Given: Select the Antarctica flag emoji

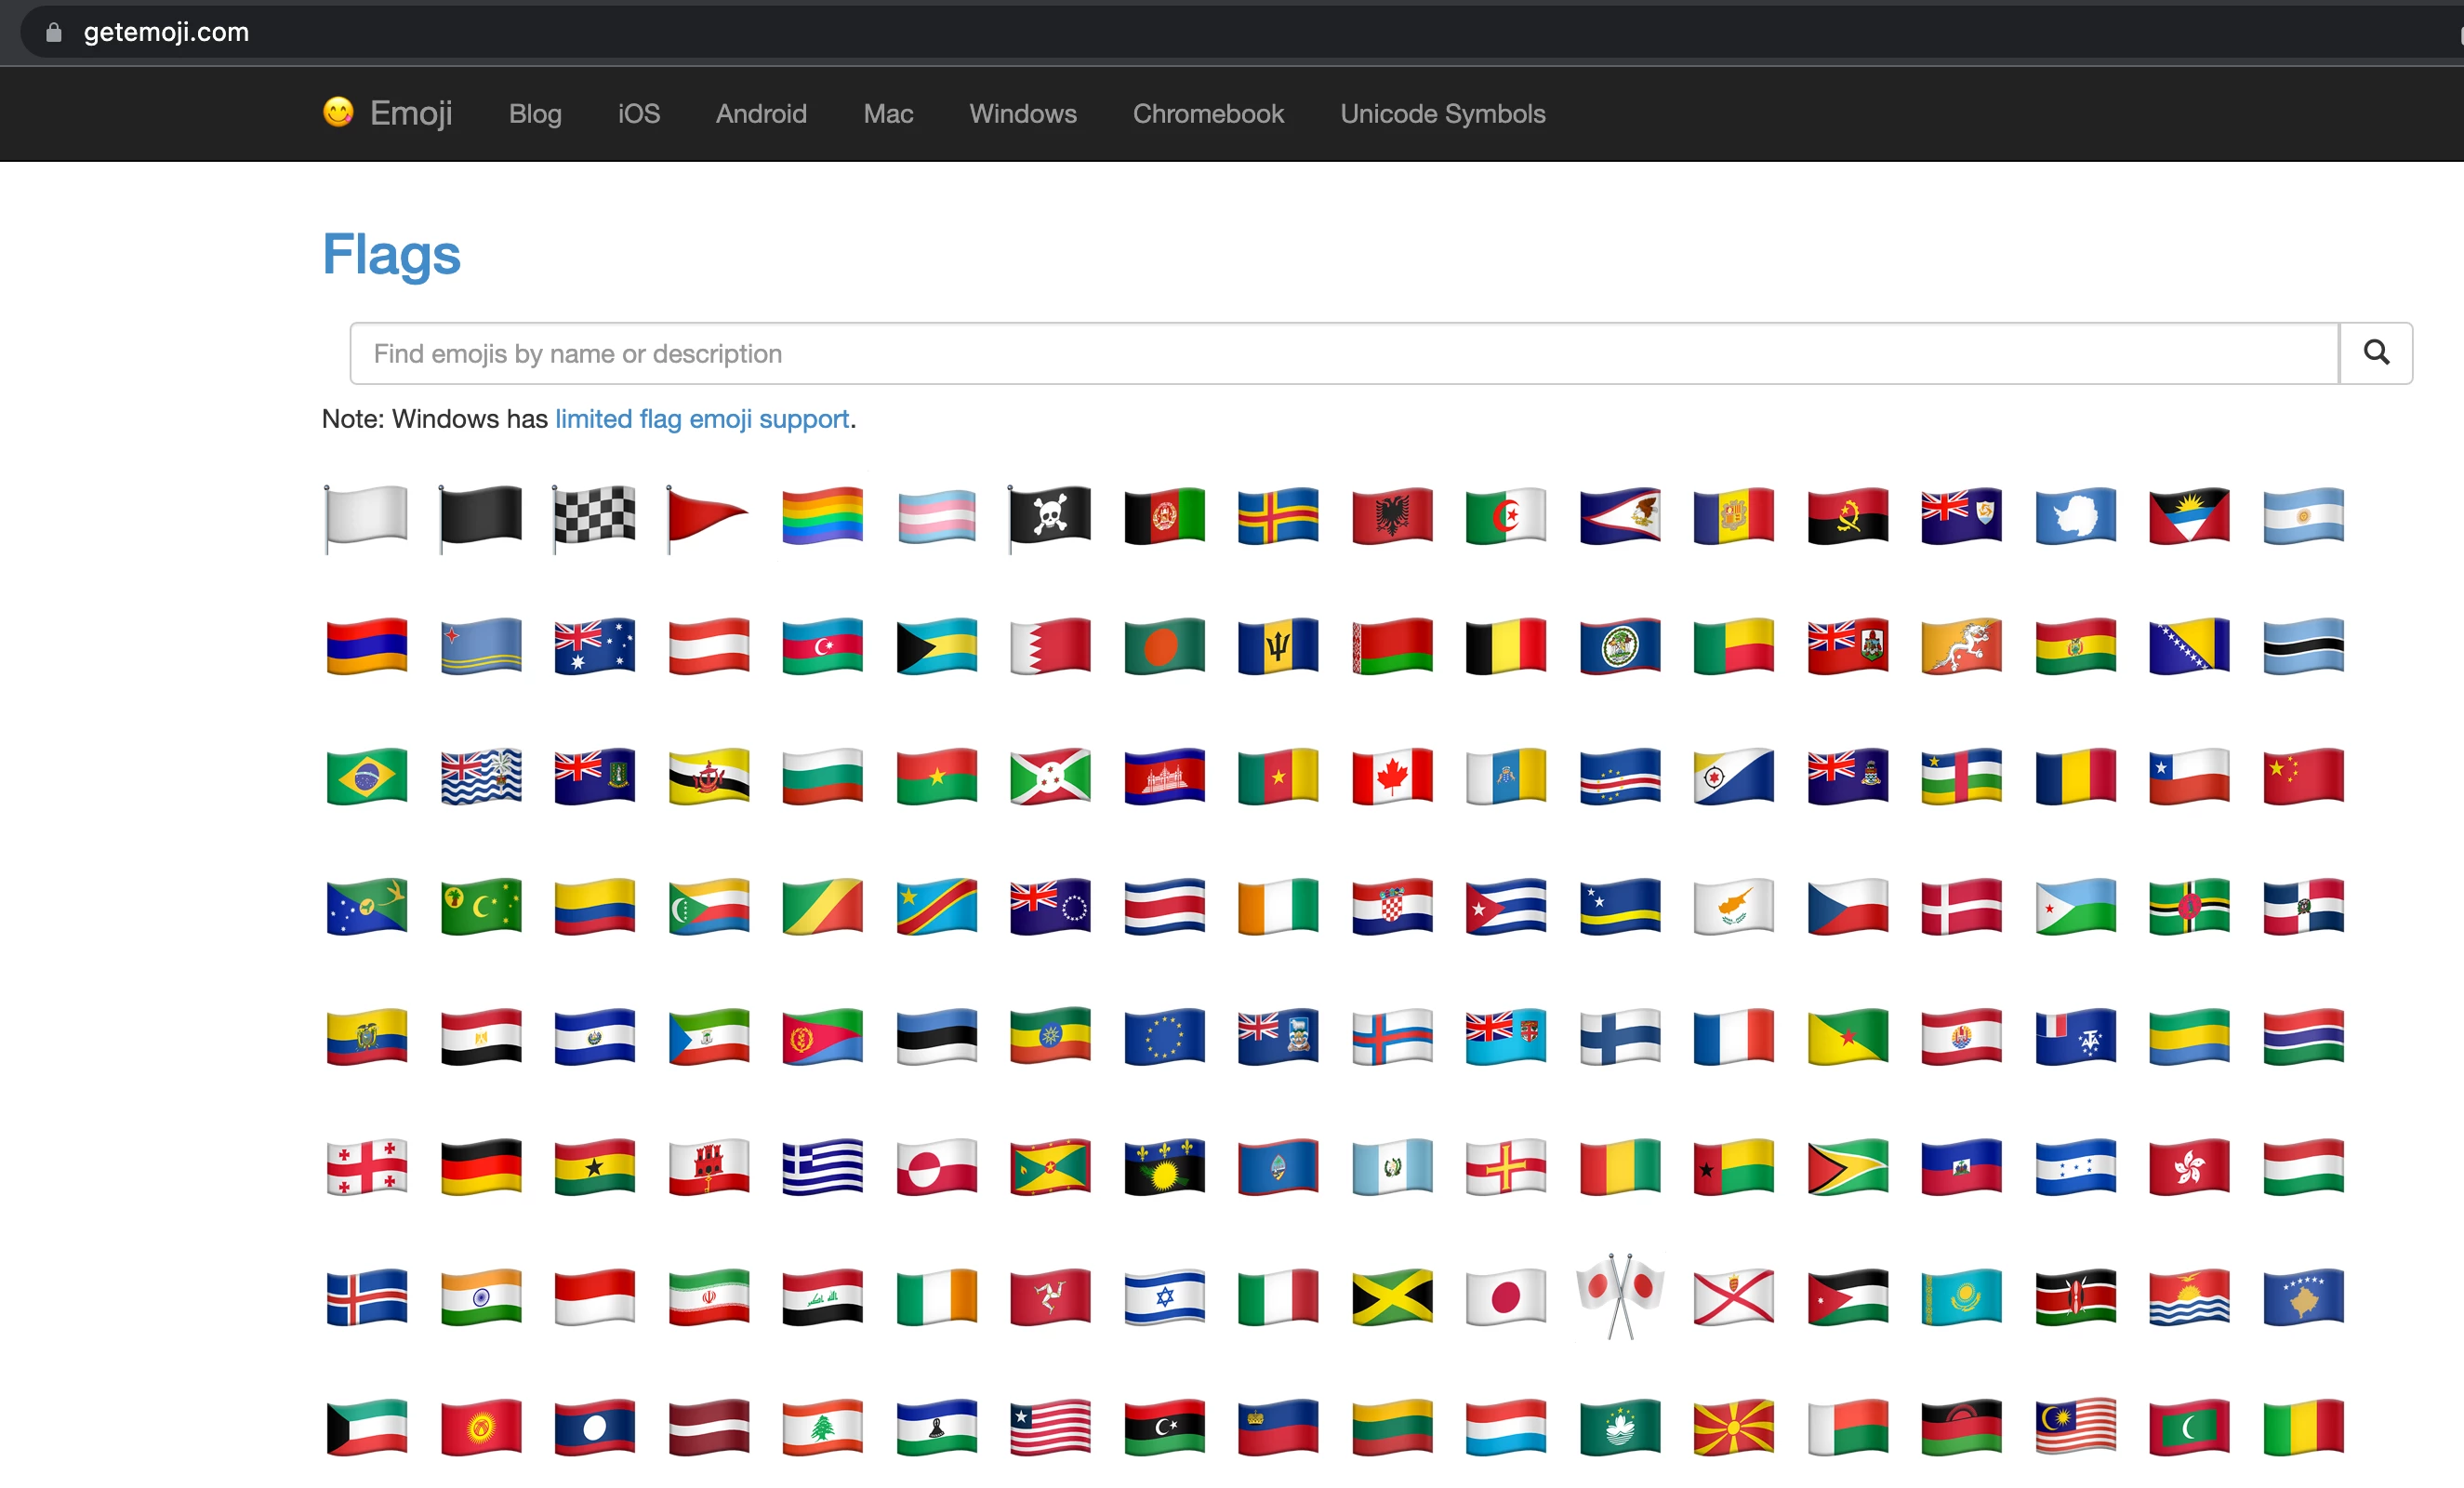Looking at the screenshot, I should pyautogui.click(x=2076, y=516).
